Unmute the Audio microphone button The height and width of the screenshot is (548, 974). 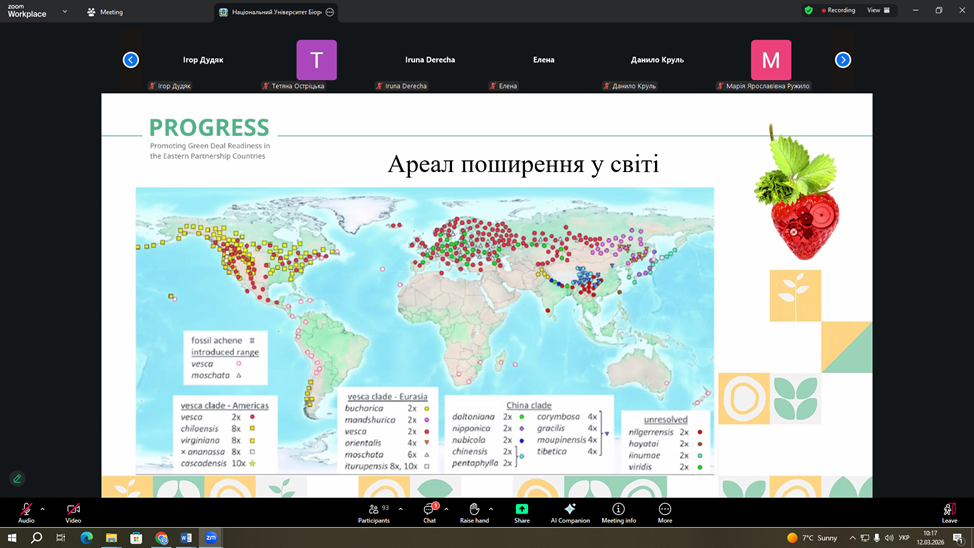click(26, 510)
